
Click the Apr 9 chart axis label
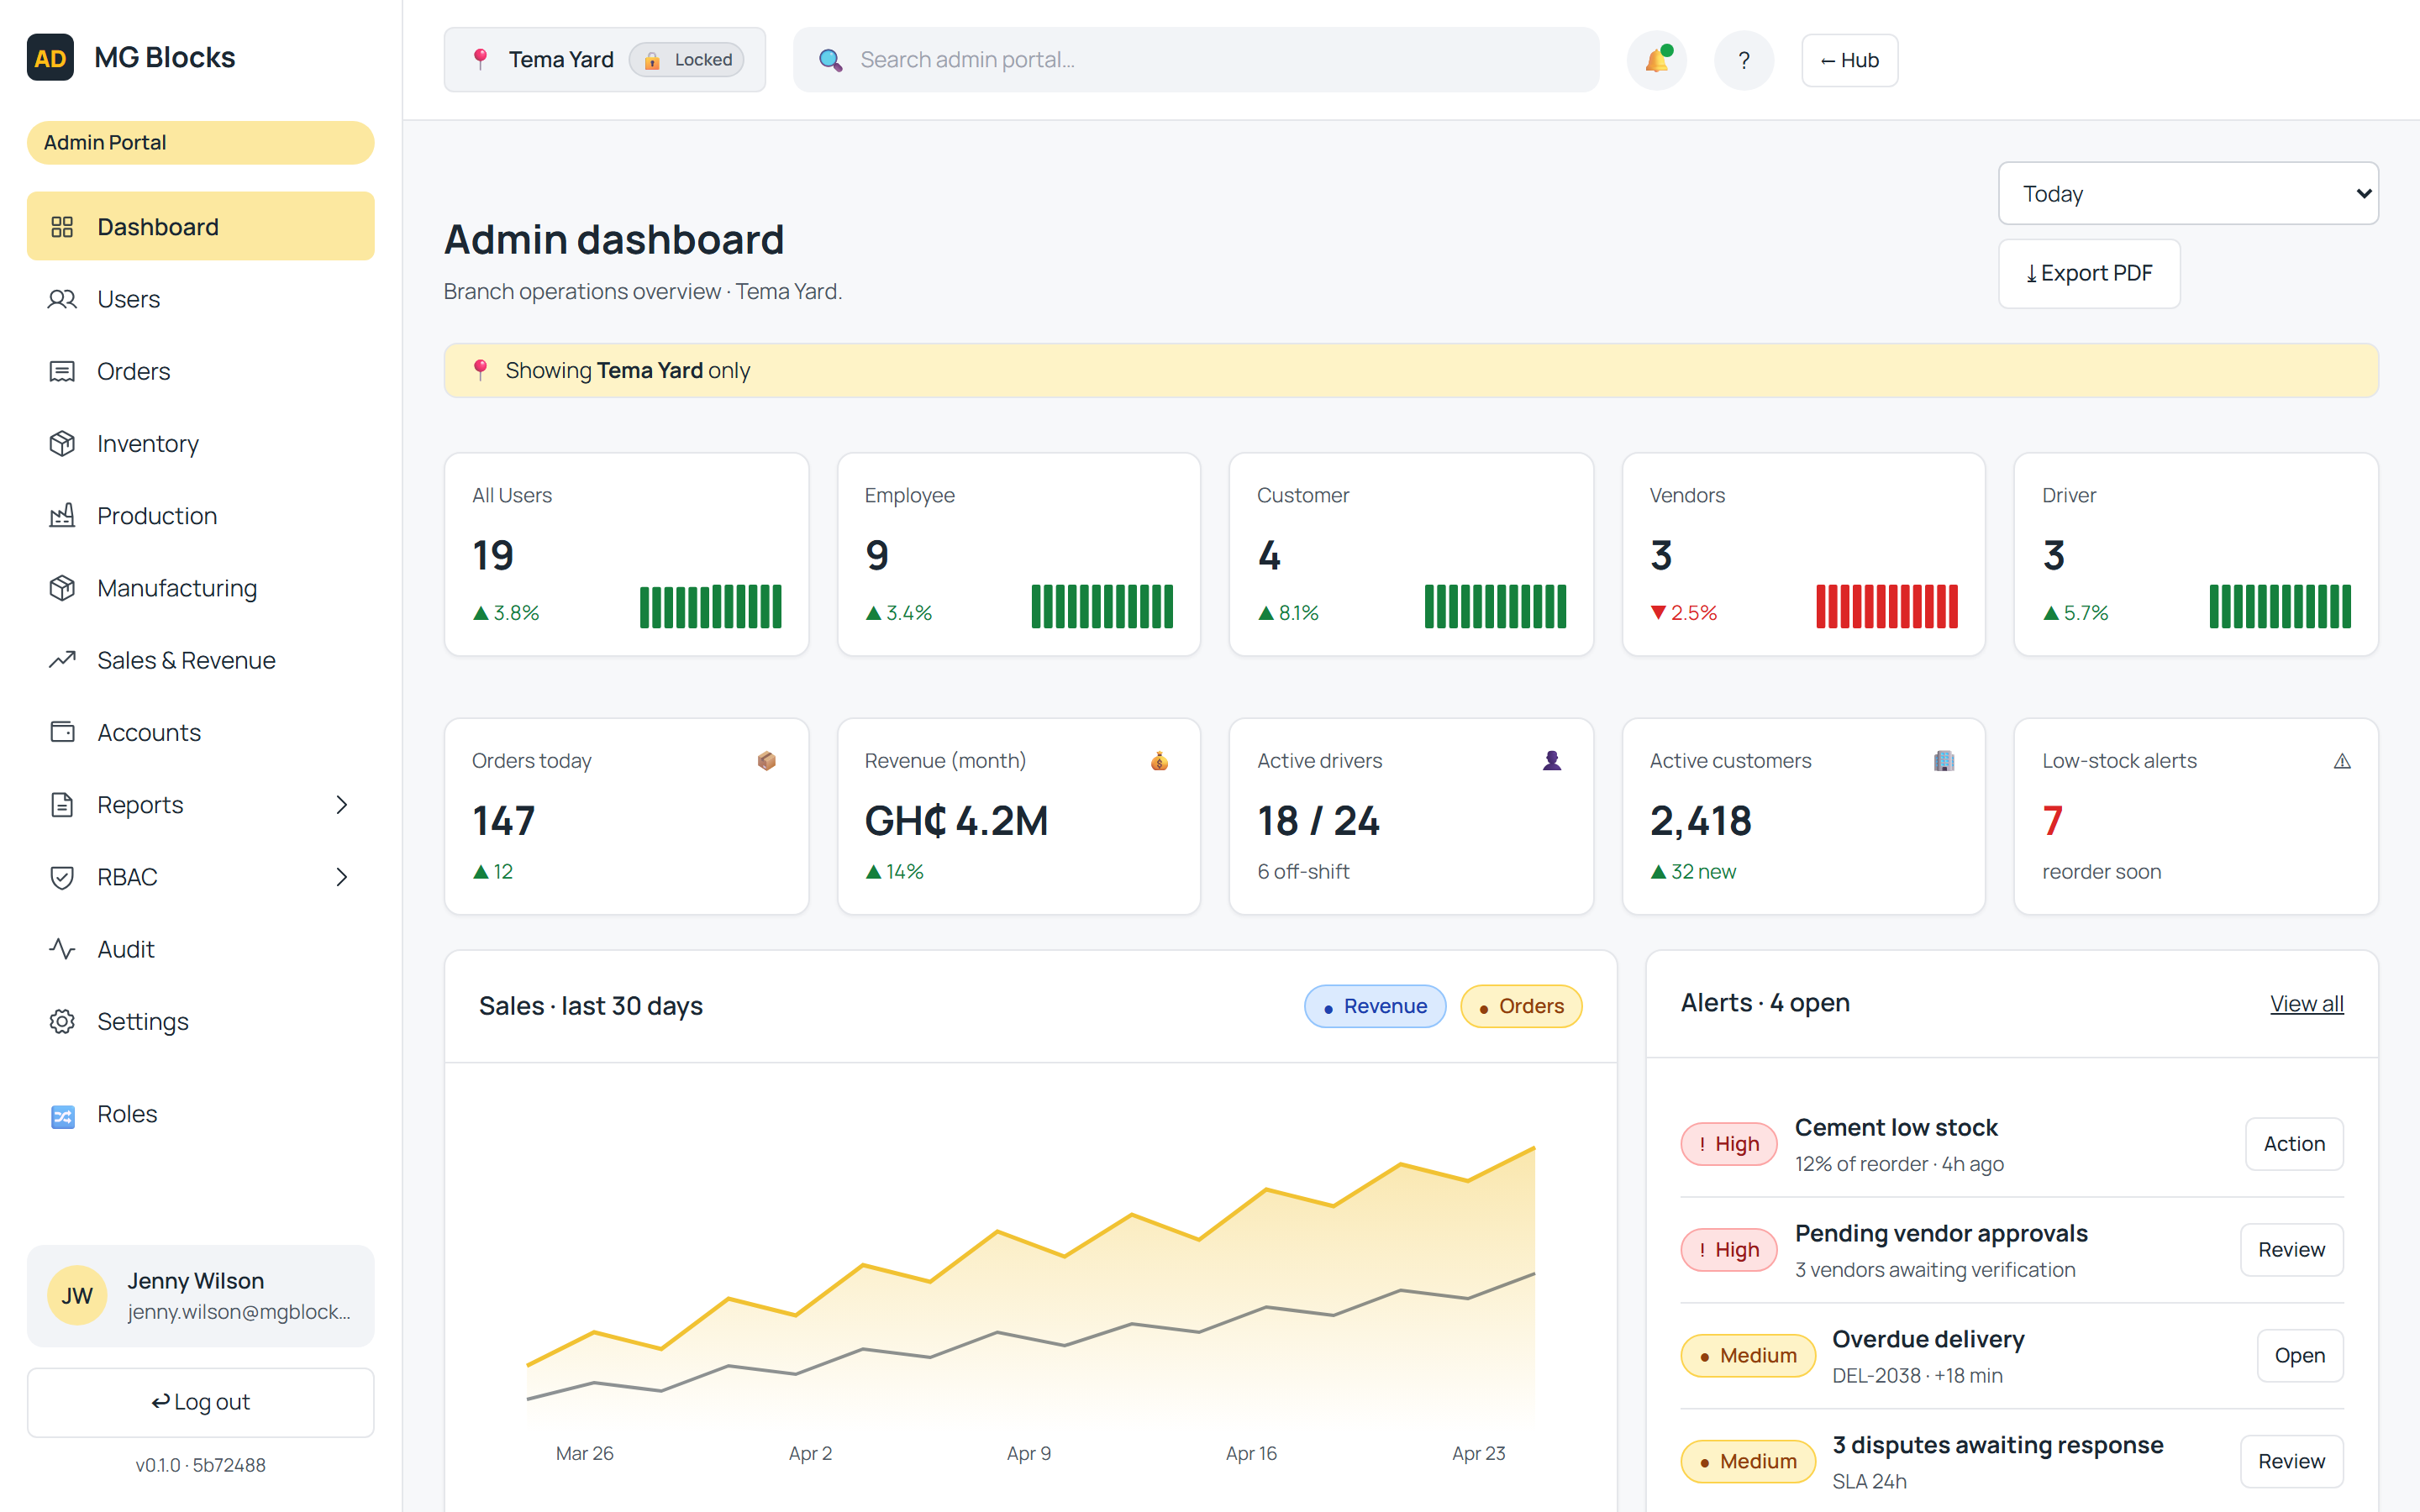(x=1028, y=1453)
